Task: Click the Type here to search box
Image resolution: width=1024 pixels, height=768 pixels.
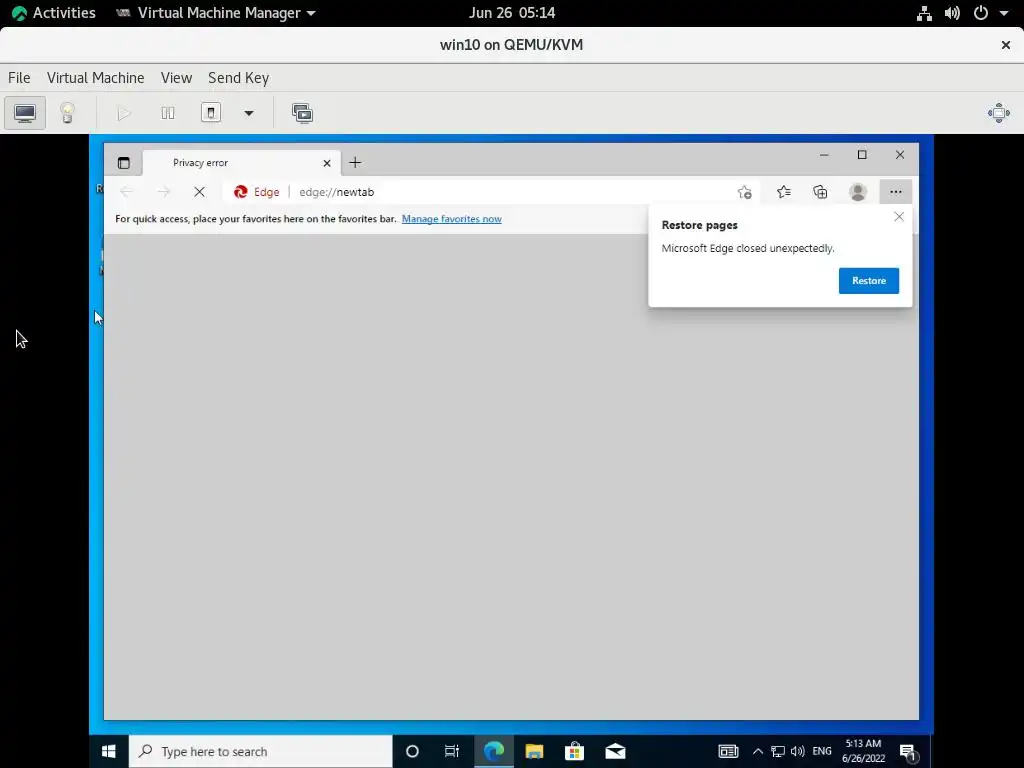Action: pyautogui.click(x=261, y=751)
